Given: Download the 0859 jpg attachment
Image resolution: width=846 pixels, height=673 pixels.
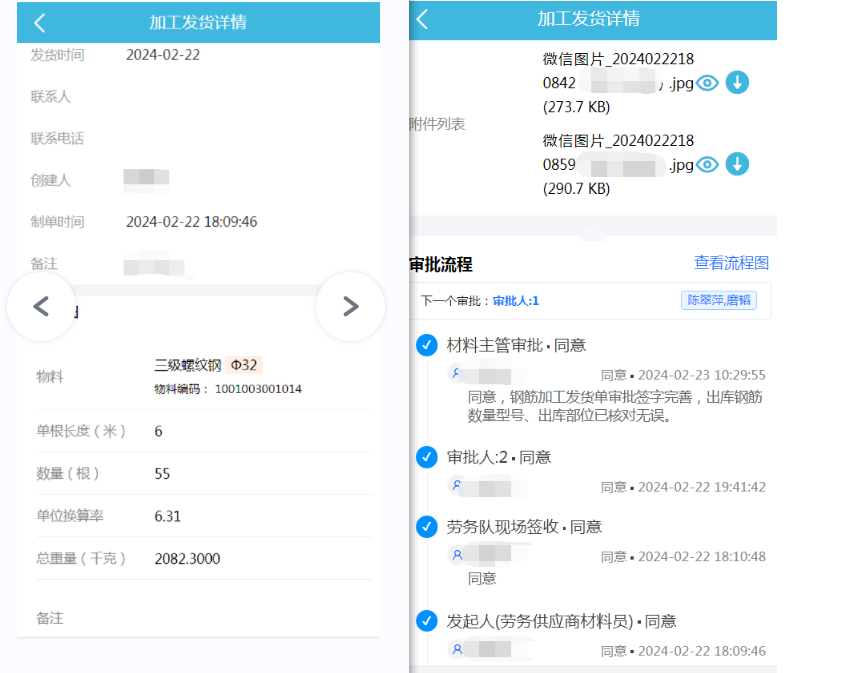Looking at the screenshot, I should 737,164.
